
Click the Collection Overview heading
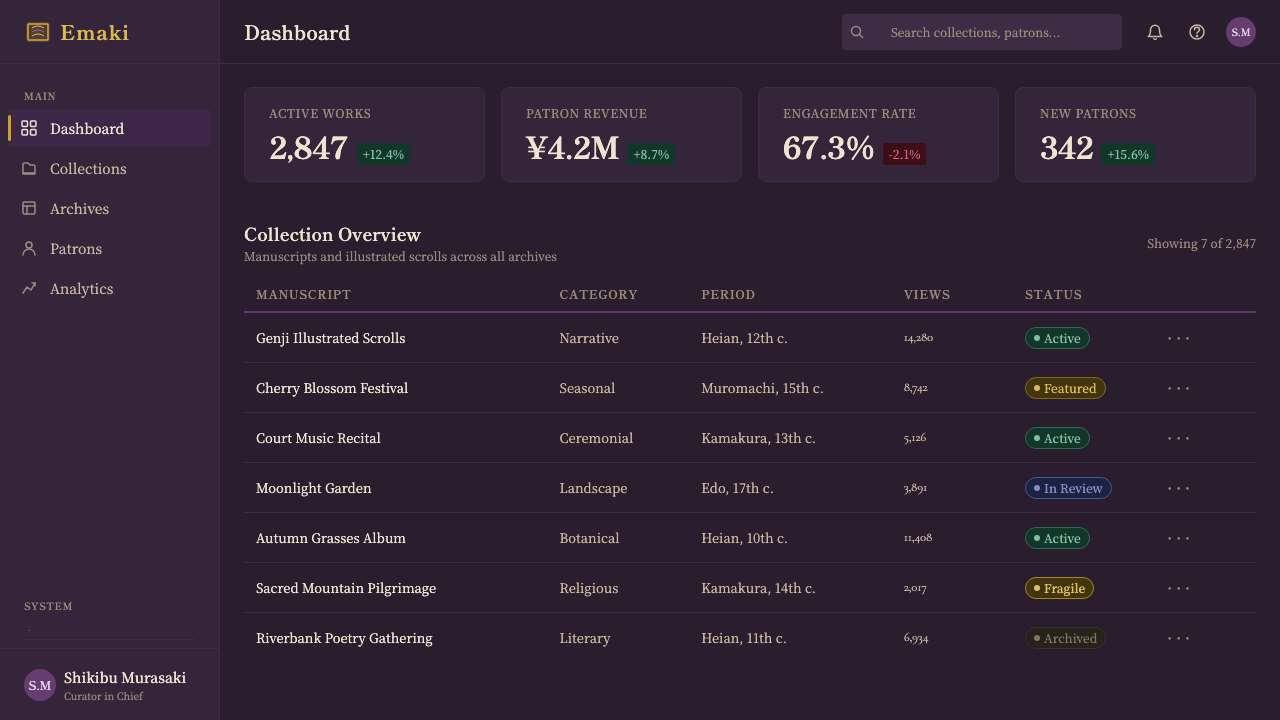tap(332, 234)
